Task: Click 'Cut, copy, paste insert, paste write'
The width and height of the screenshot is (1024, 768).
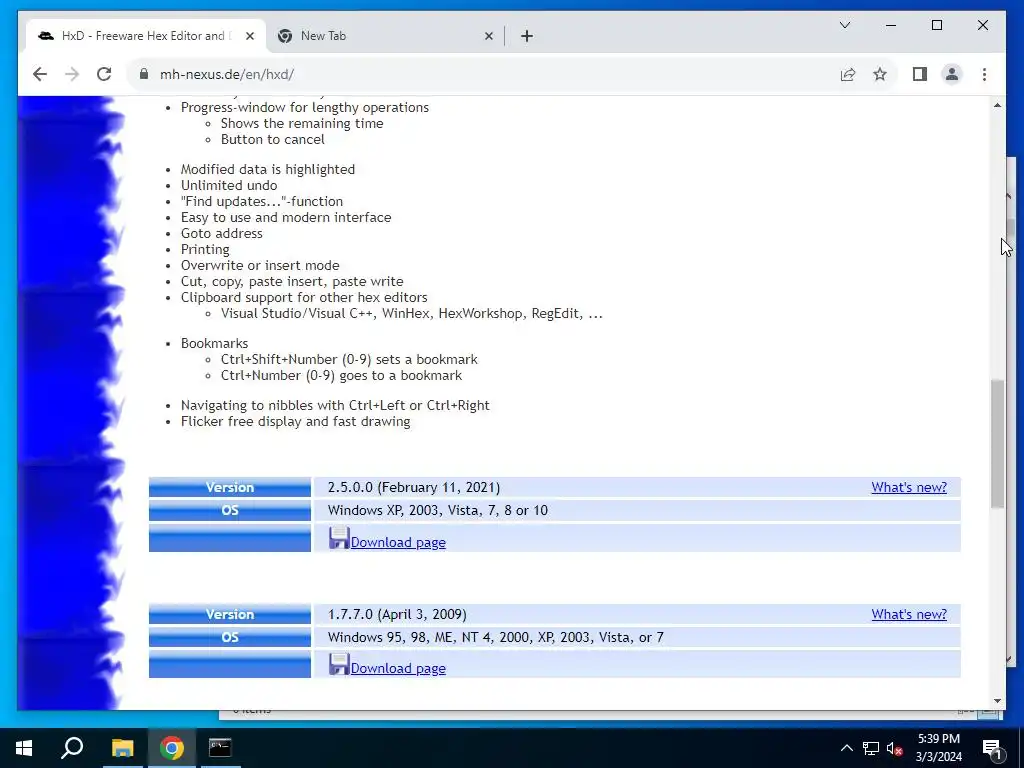Action: [292, 281]
